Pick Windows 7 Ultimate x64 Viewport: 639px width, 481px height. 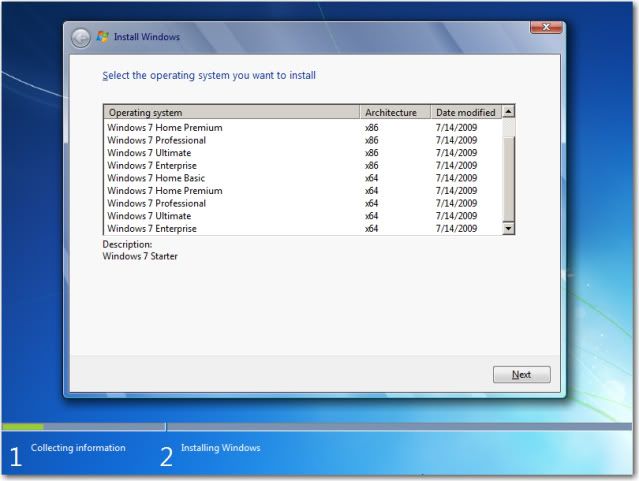303,216
